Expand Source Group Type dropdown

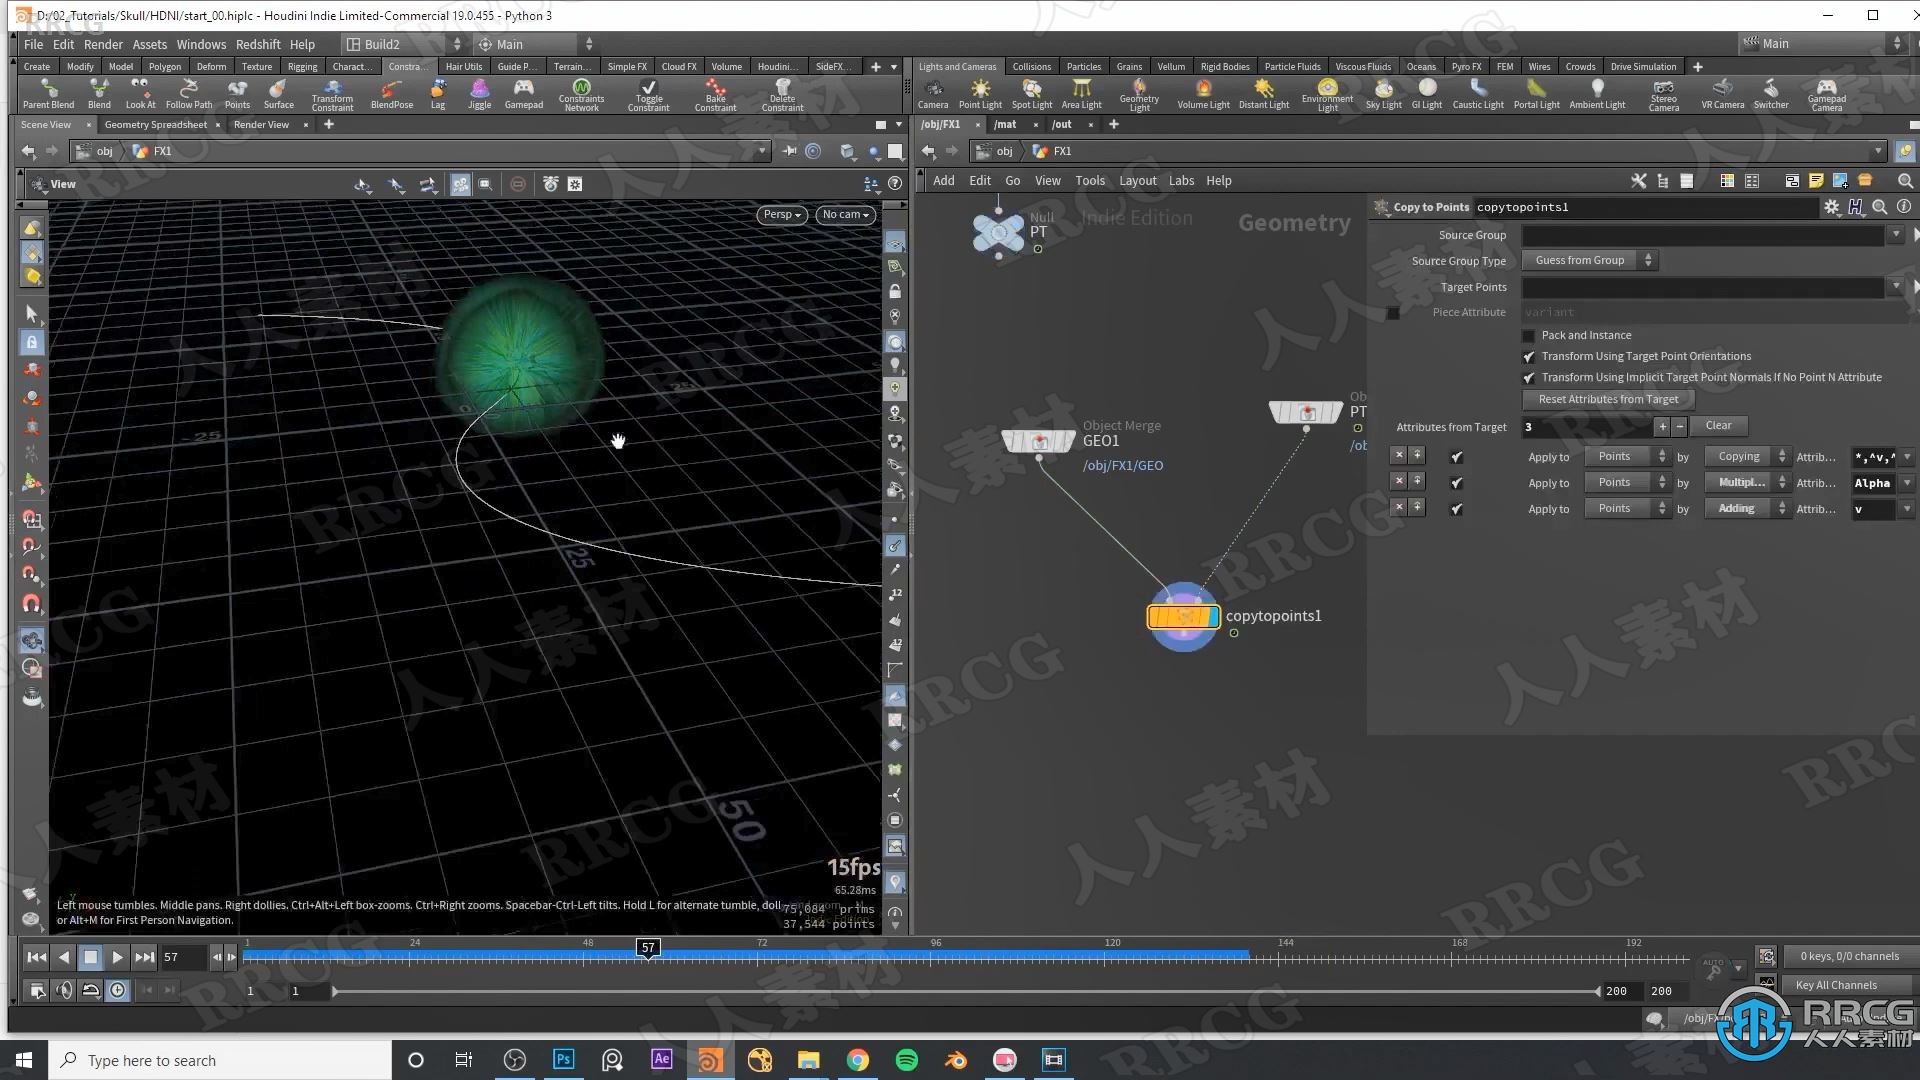(x=1588, y=260)
